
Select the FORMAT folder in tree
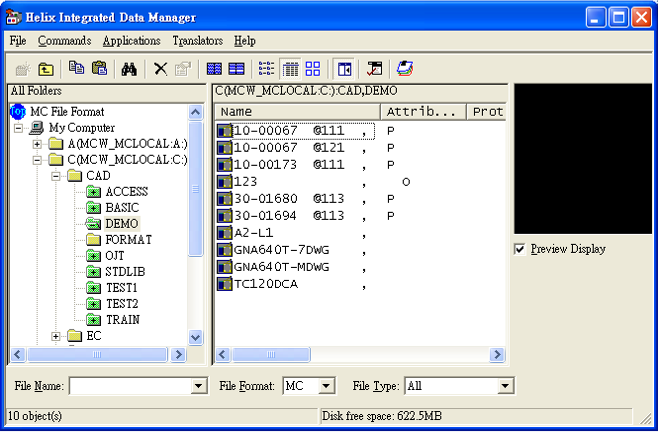[x=128, y=240]
